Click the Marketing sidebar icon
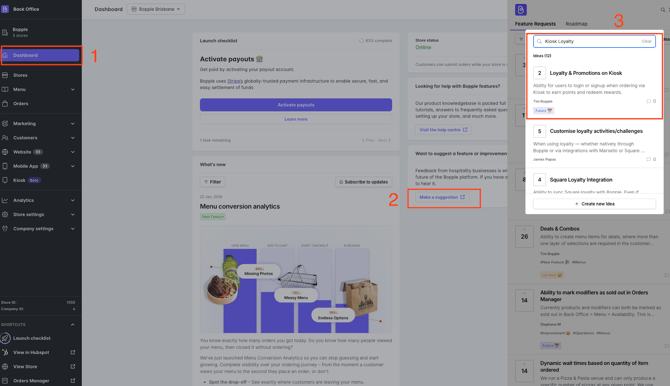670x386 pixels. [x=5, y=124]
